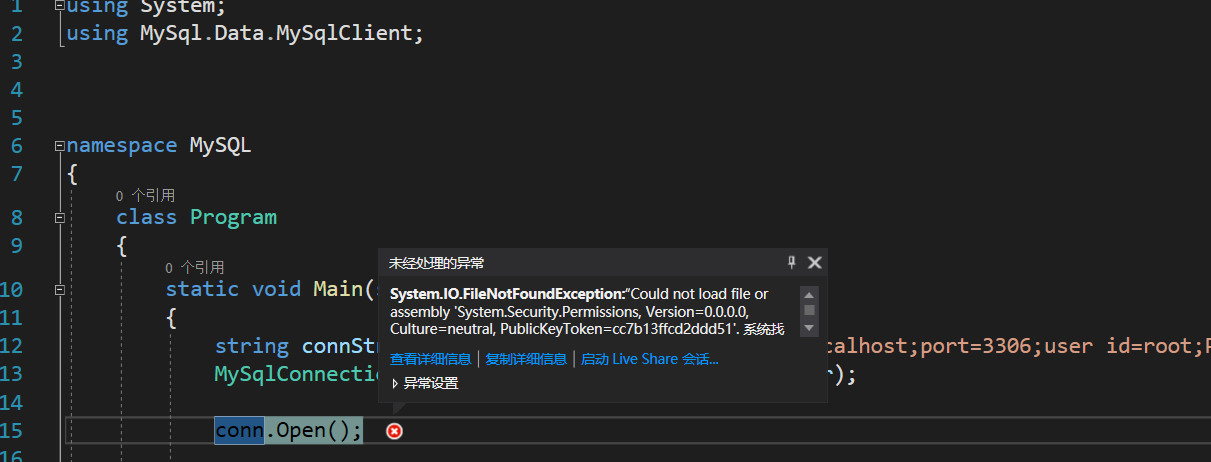The image size is (1211, 462).
Task: Collapse the namespace MySQL block
Action: click(60, 146)
